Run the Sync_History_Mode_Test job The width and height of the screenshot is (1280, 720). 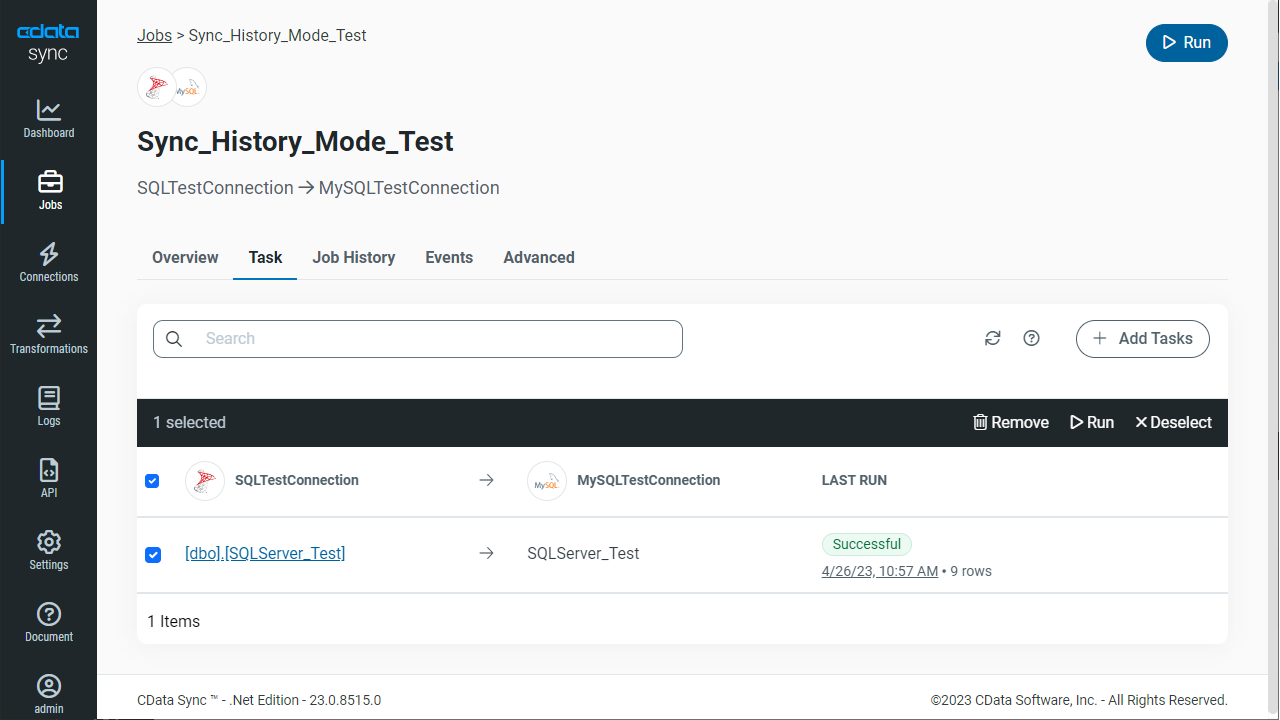1186,42
